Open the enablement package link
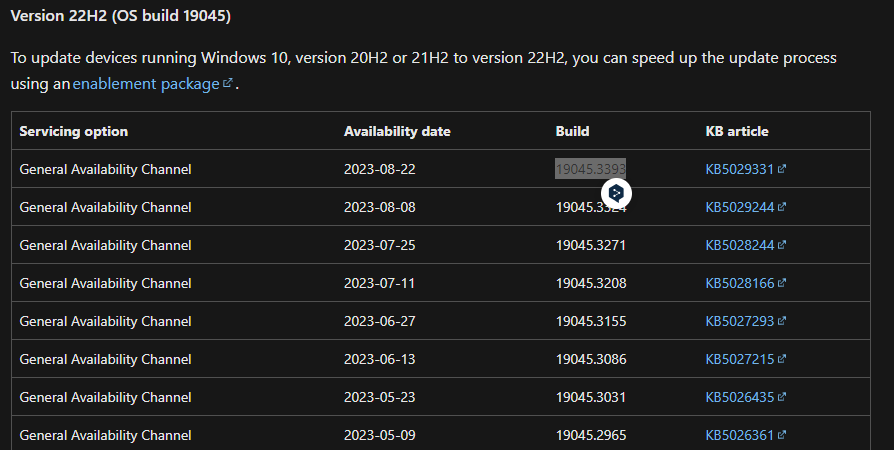Viewport: 894px width, 450px height. click(x=145, y=84)
